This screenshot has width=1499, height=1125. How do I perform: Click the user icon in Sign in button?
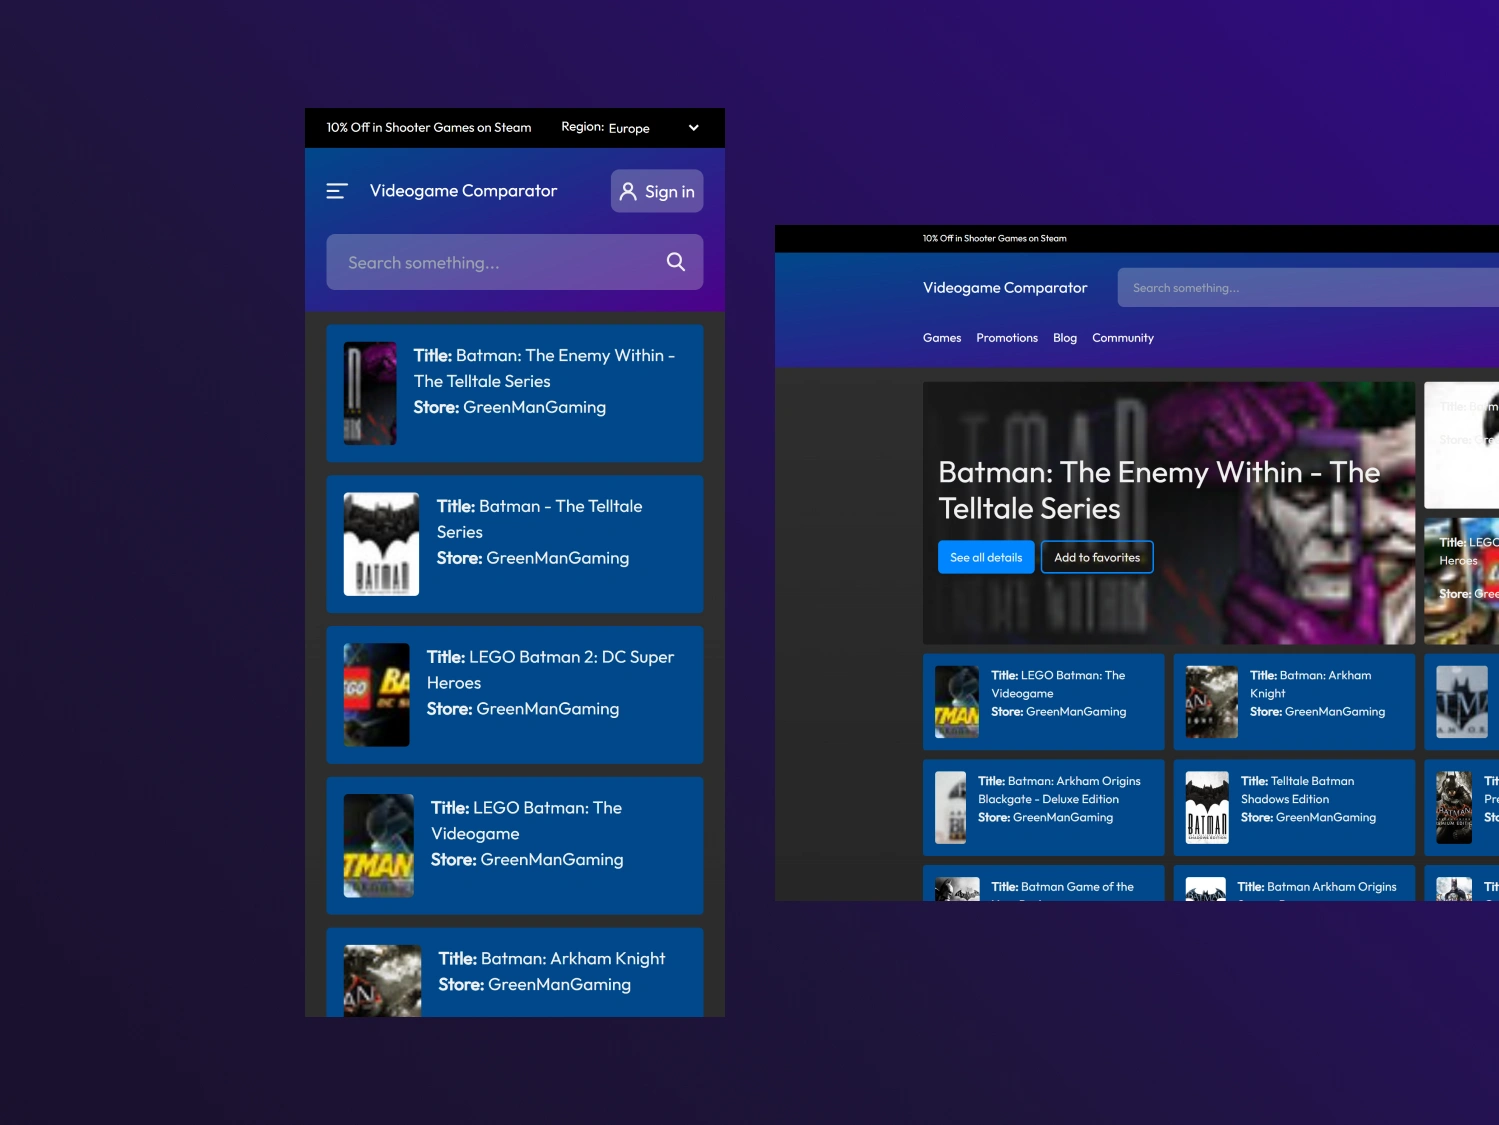[x=628, y=191]
